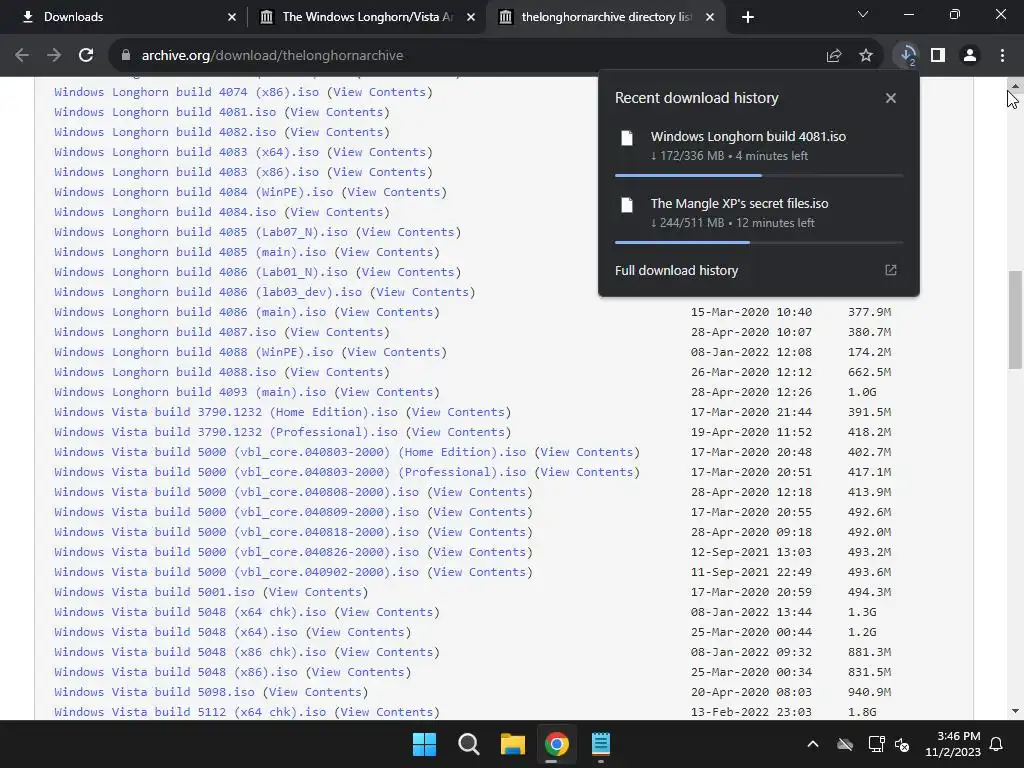
Task: Click The Mangle XP's secret files download progress bar
Action: (759, 242)
